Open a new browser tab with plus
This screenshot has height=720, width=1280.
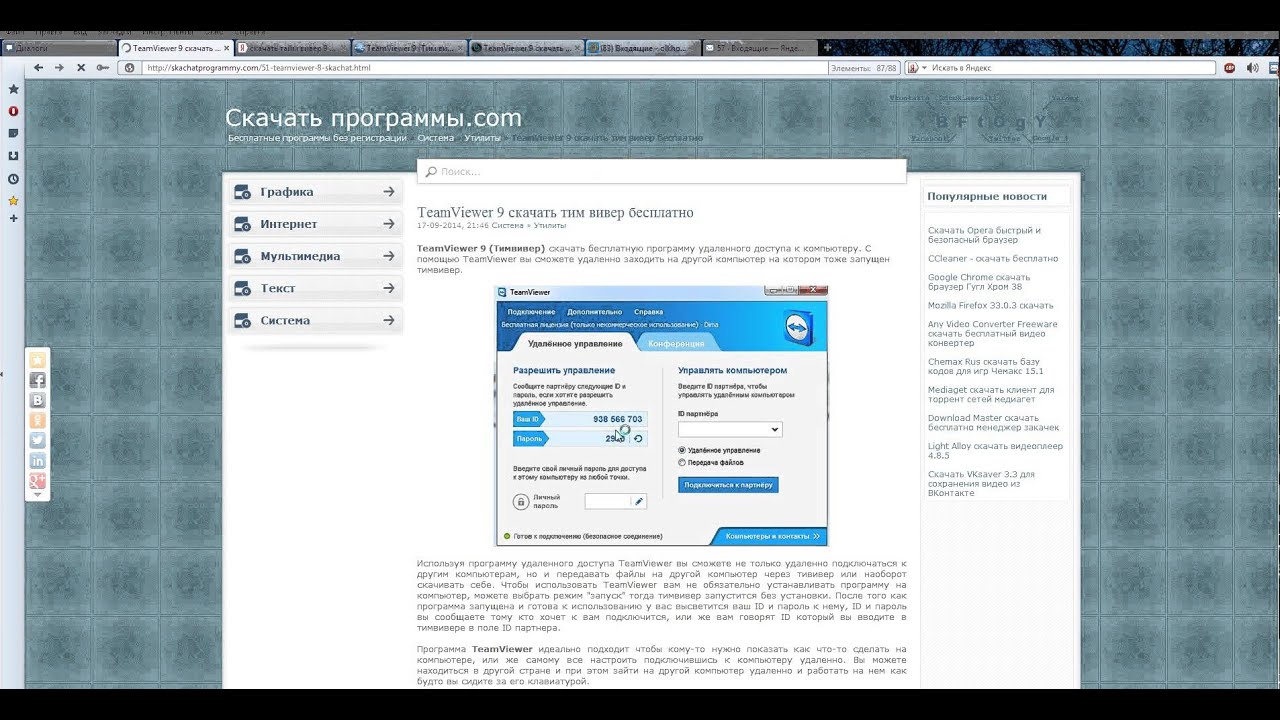point(826,47)
